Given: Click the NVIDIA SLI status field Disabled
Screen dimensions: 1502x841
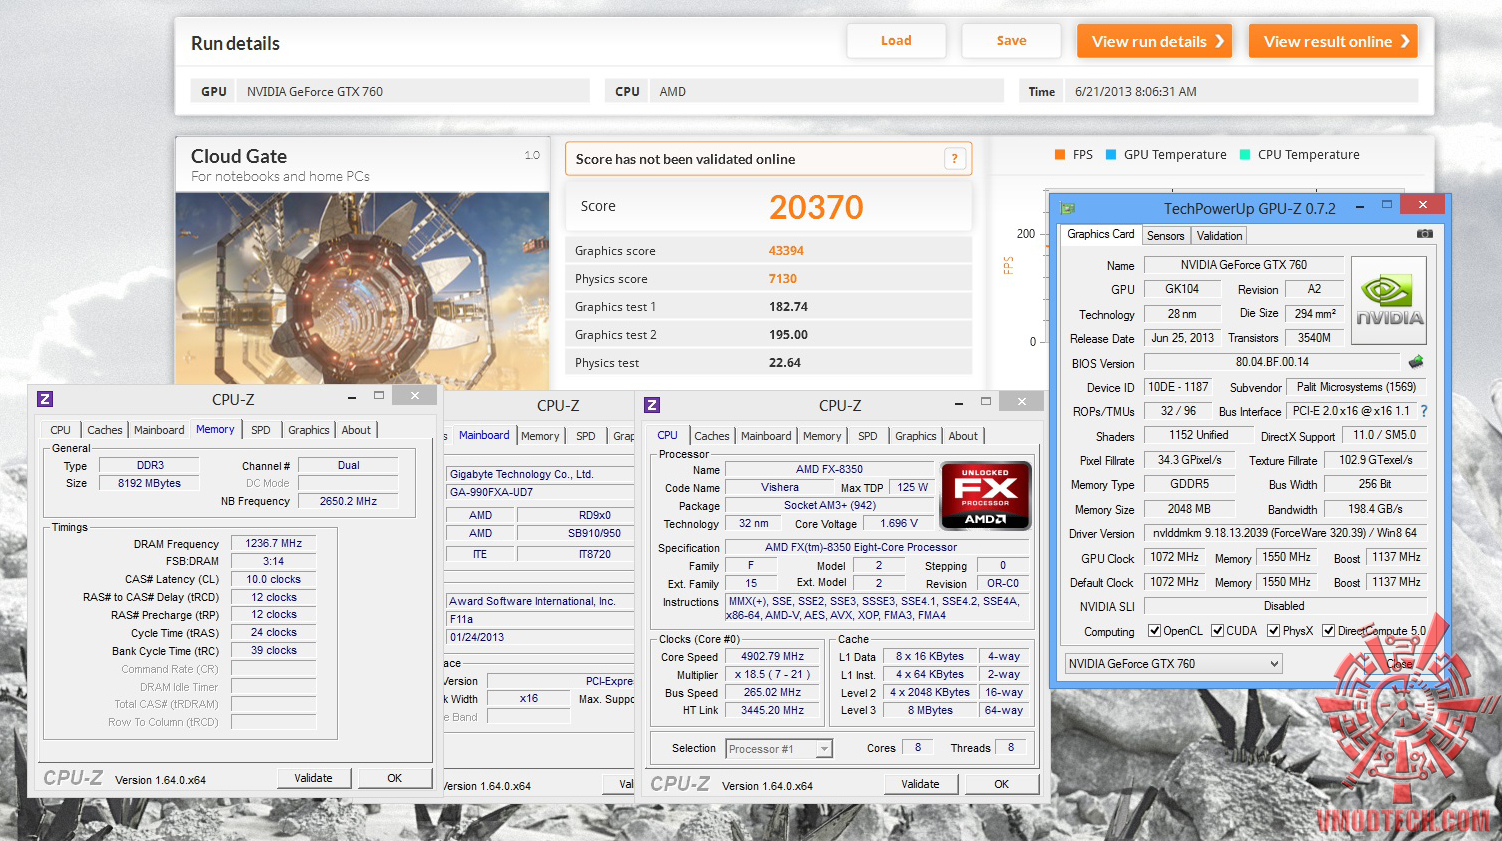Looking at the screenshot, I should click(x=1284, y=606).
